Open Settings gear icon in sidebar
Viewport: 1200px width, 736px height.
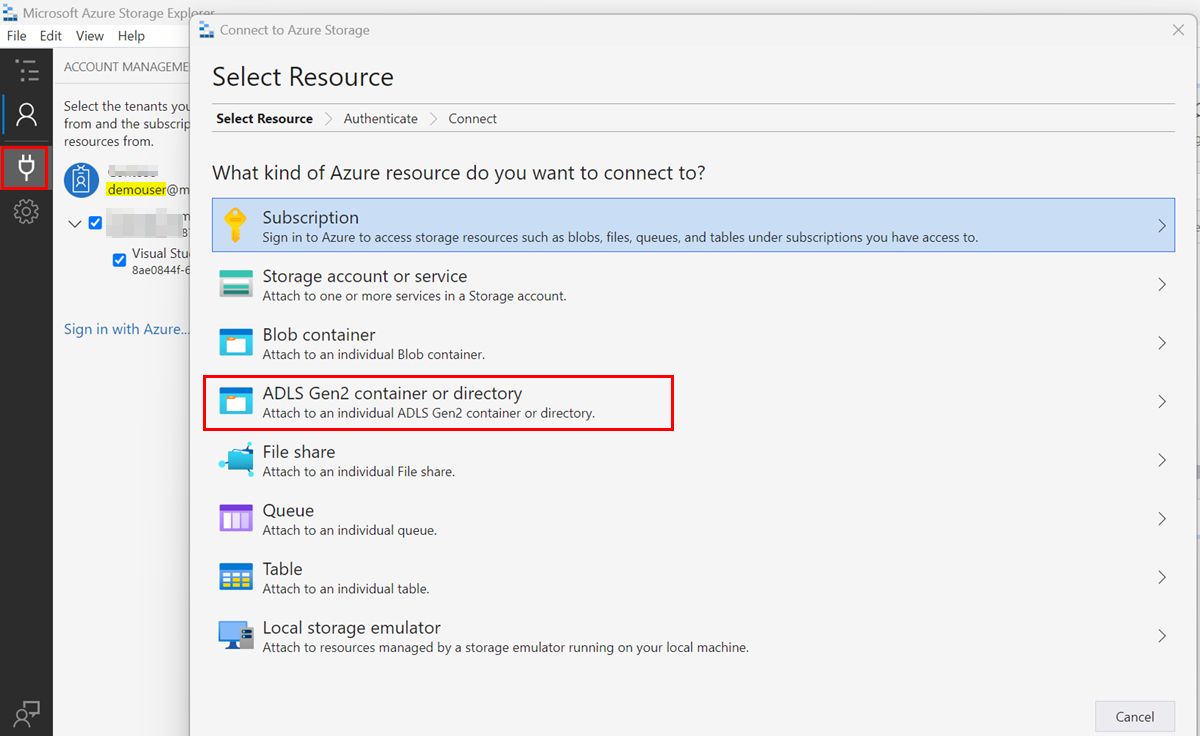pyautogui.click(x=26, y=211)
